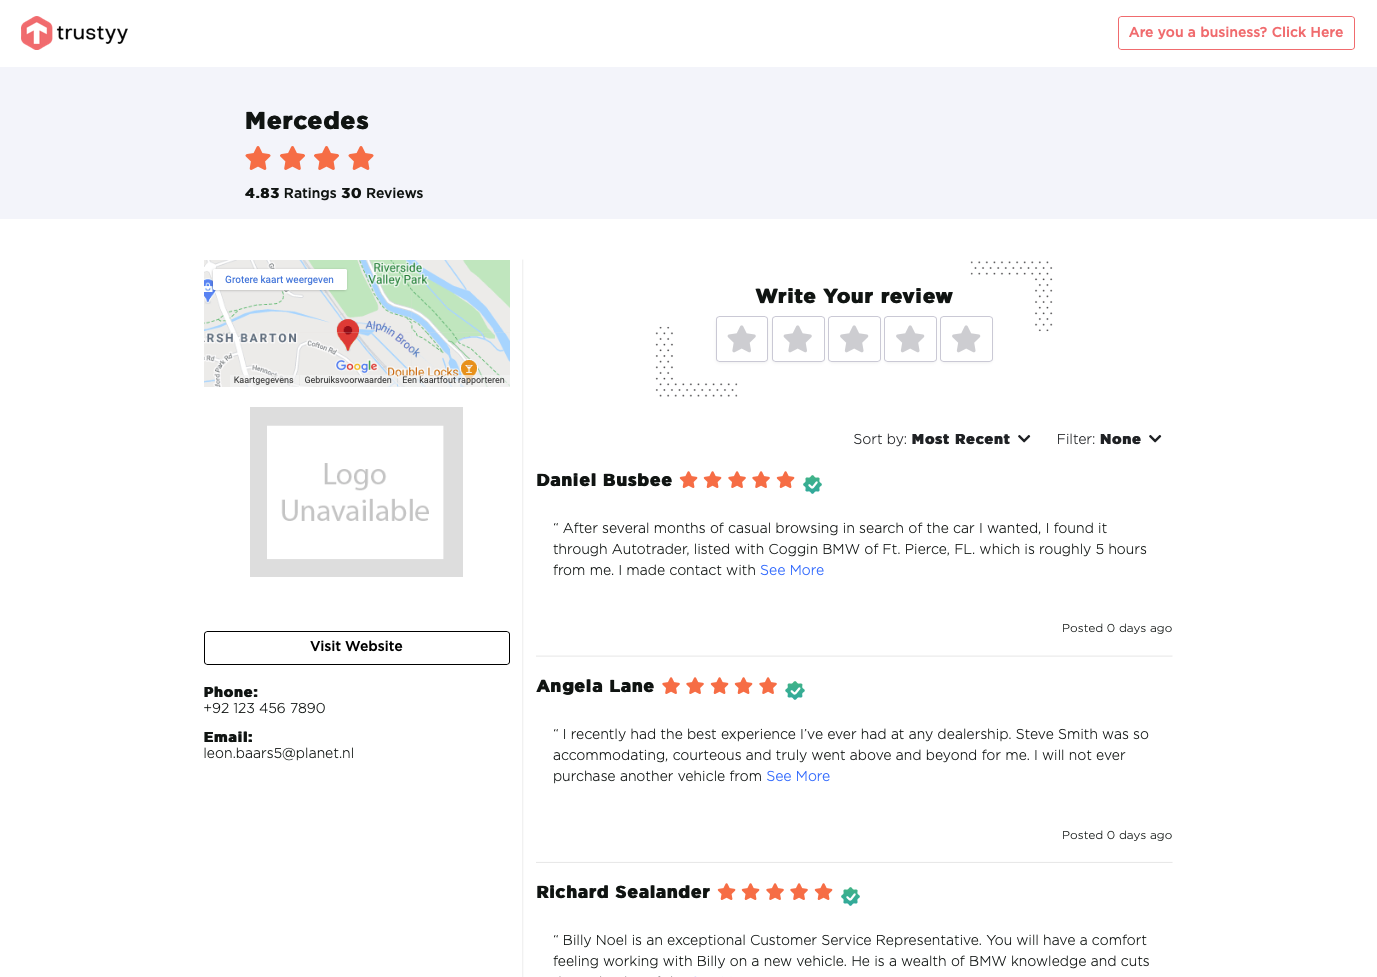Select the first star in Write Your review
The height and width of the screenshot is (977, 1377).
coord(742,339)
